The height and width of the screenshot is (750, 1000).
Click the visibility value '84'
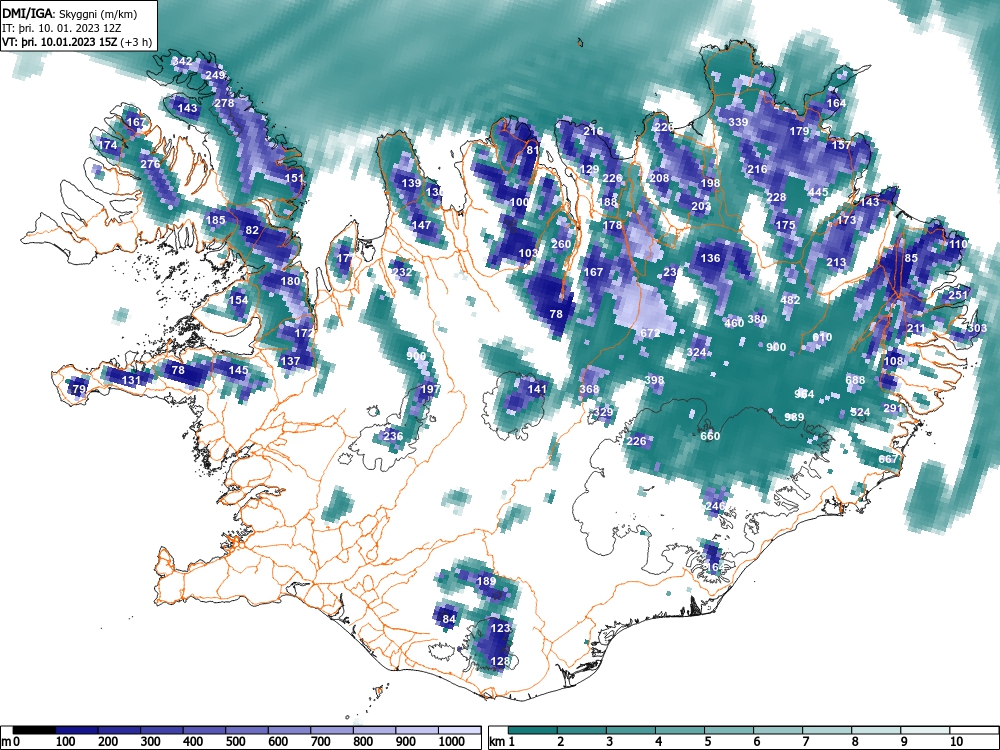click(x=449, y=619)
